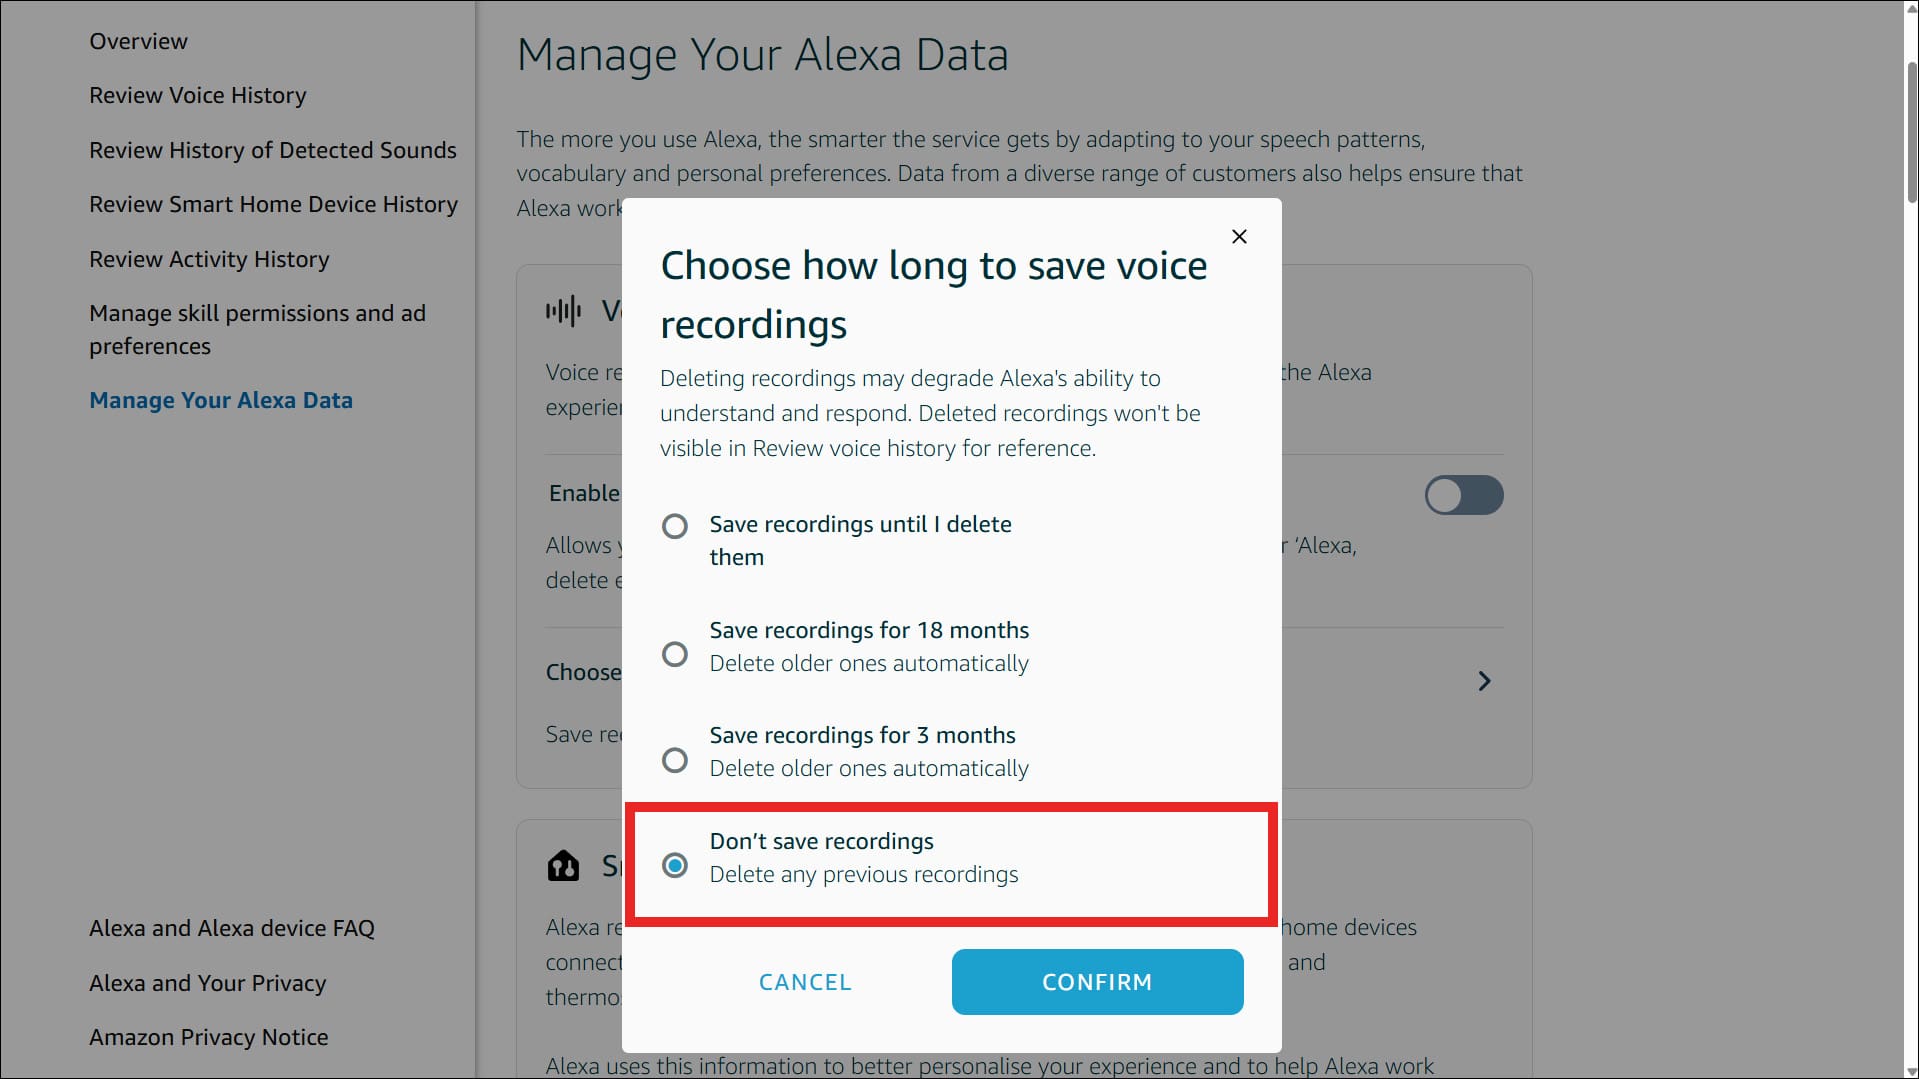This screenshot has width=1919, height=1079.
Task: Open "Amazon Privacy Notice" link
Action: pyautogui.click(x=209, y=1037)
